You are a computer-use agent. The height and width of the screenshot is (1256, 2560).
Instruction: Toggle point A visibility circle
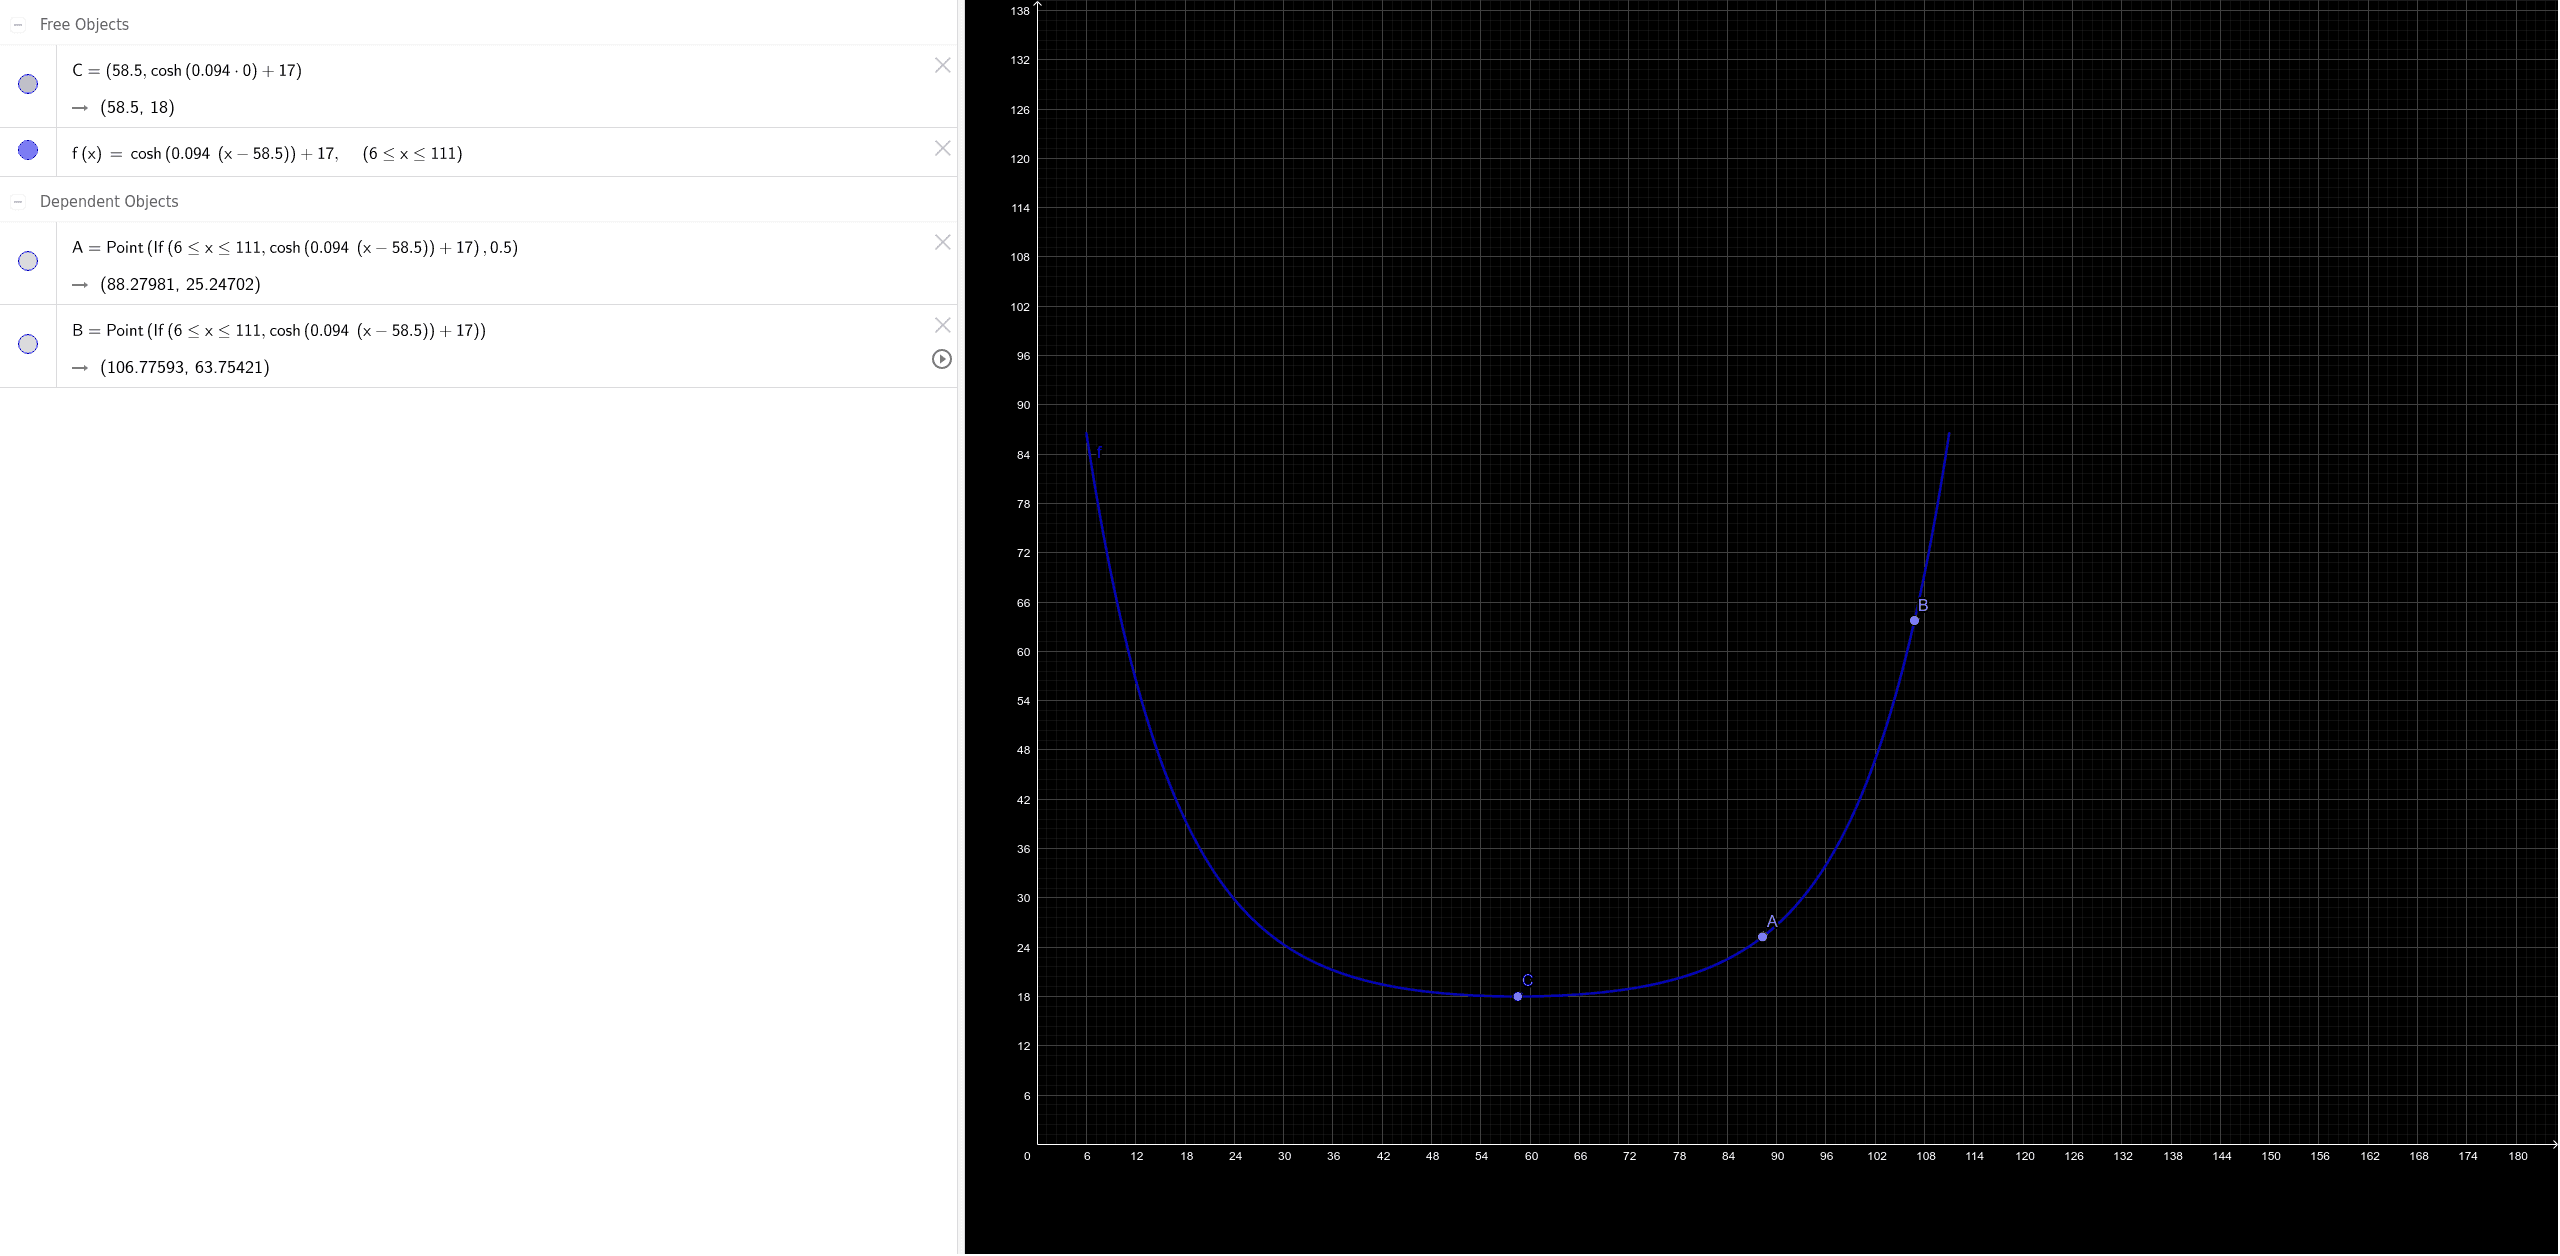(27, 261)
